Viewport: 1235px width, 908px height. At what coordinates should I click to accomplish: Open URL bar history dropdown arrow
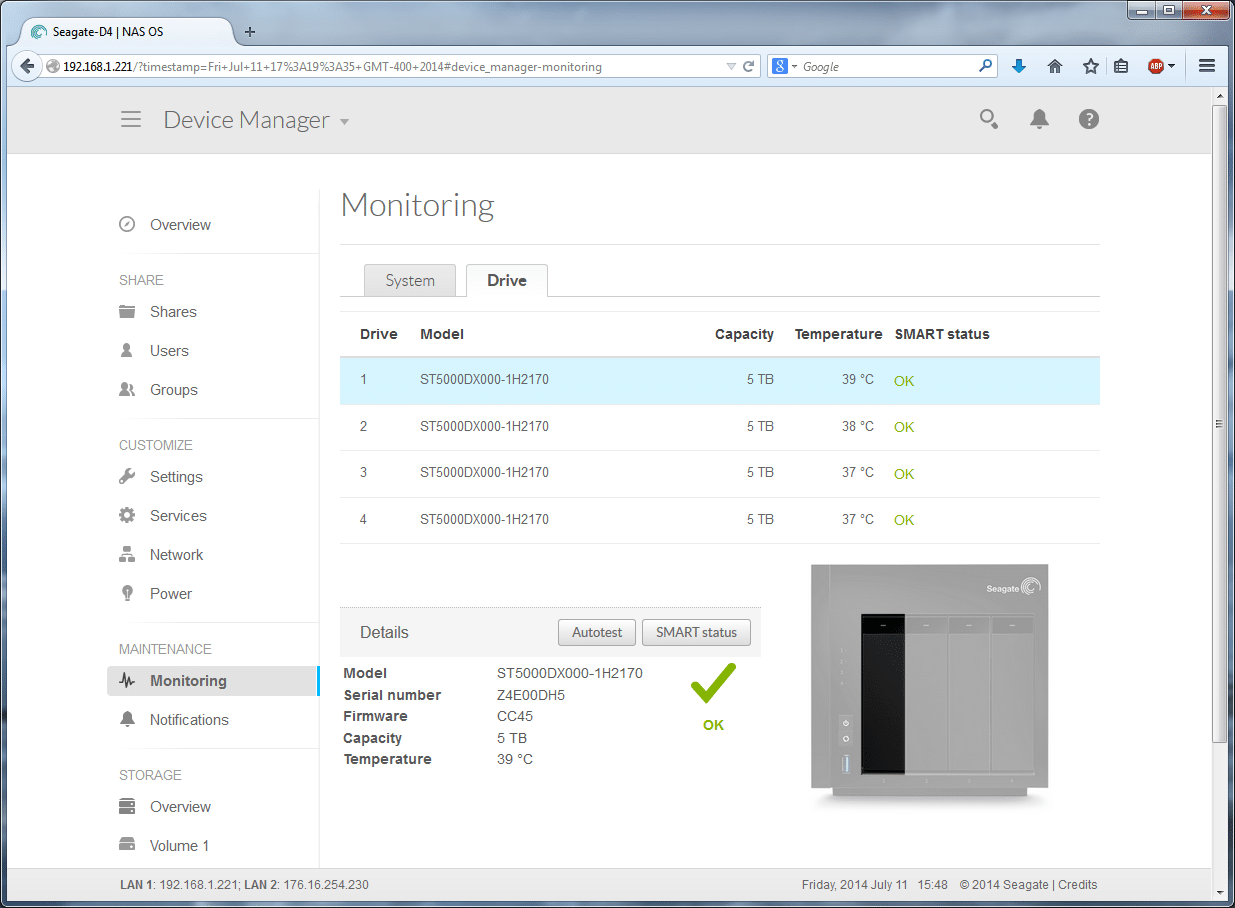coord(731,67)
